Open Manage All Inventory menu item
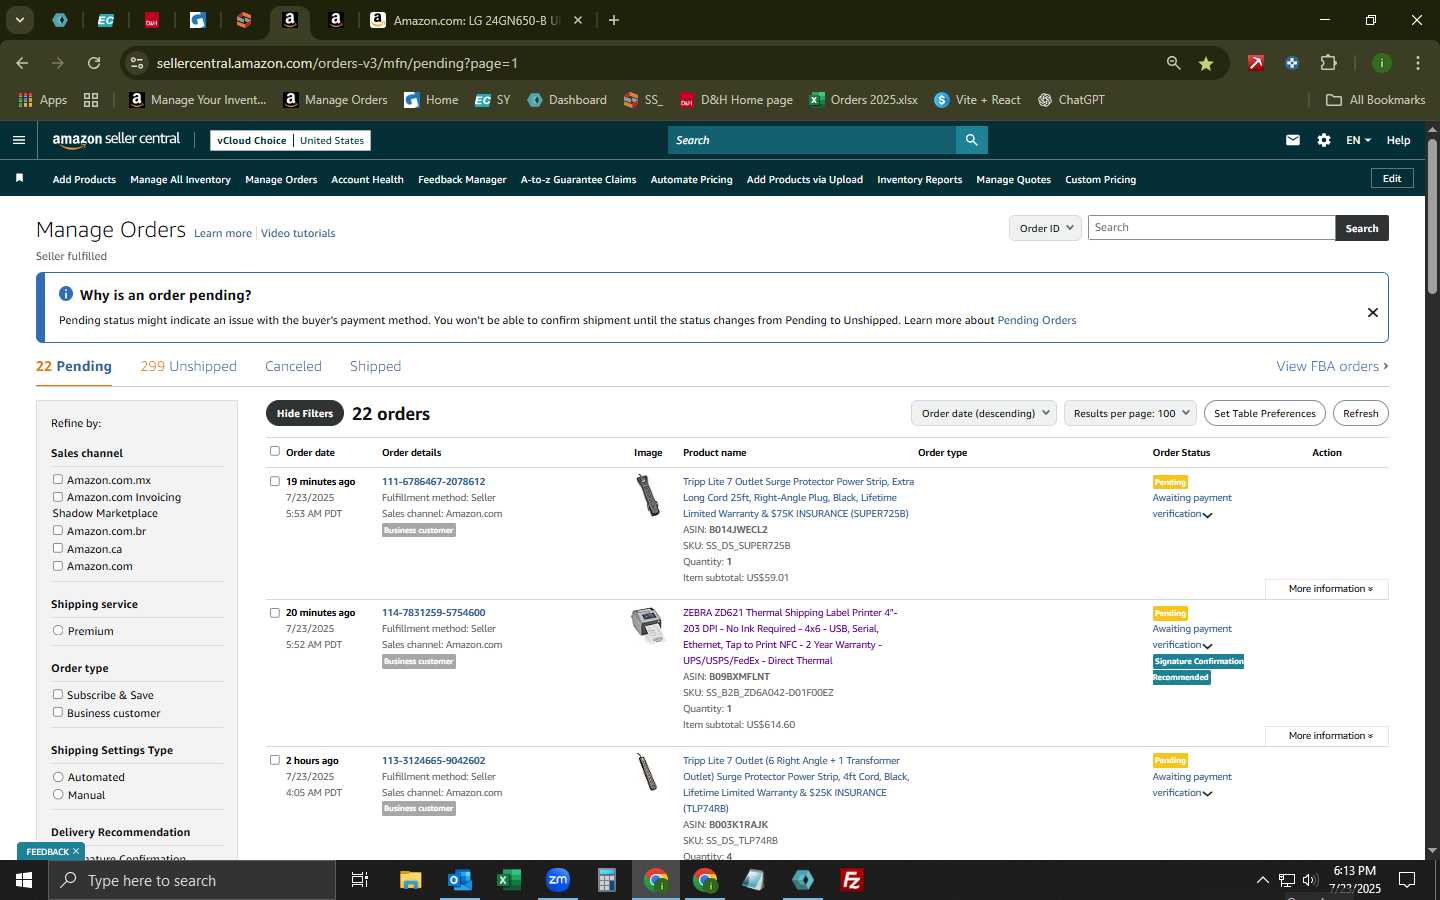Screen dimensions: 1440x900 point(180,180)
